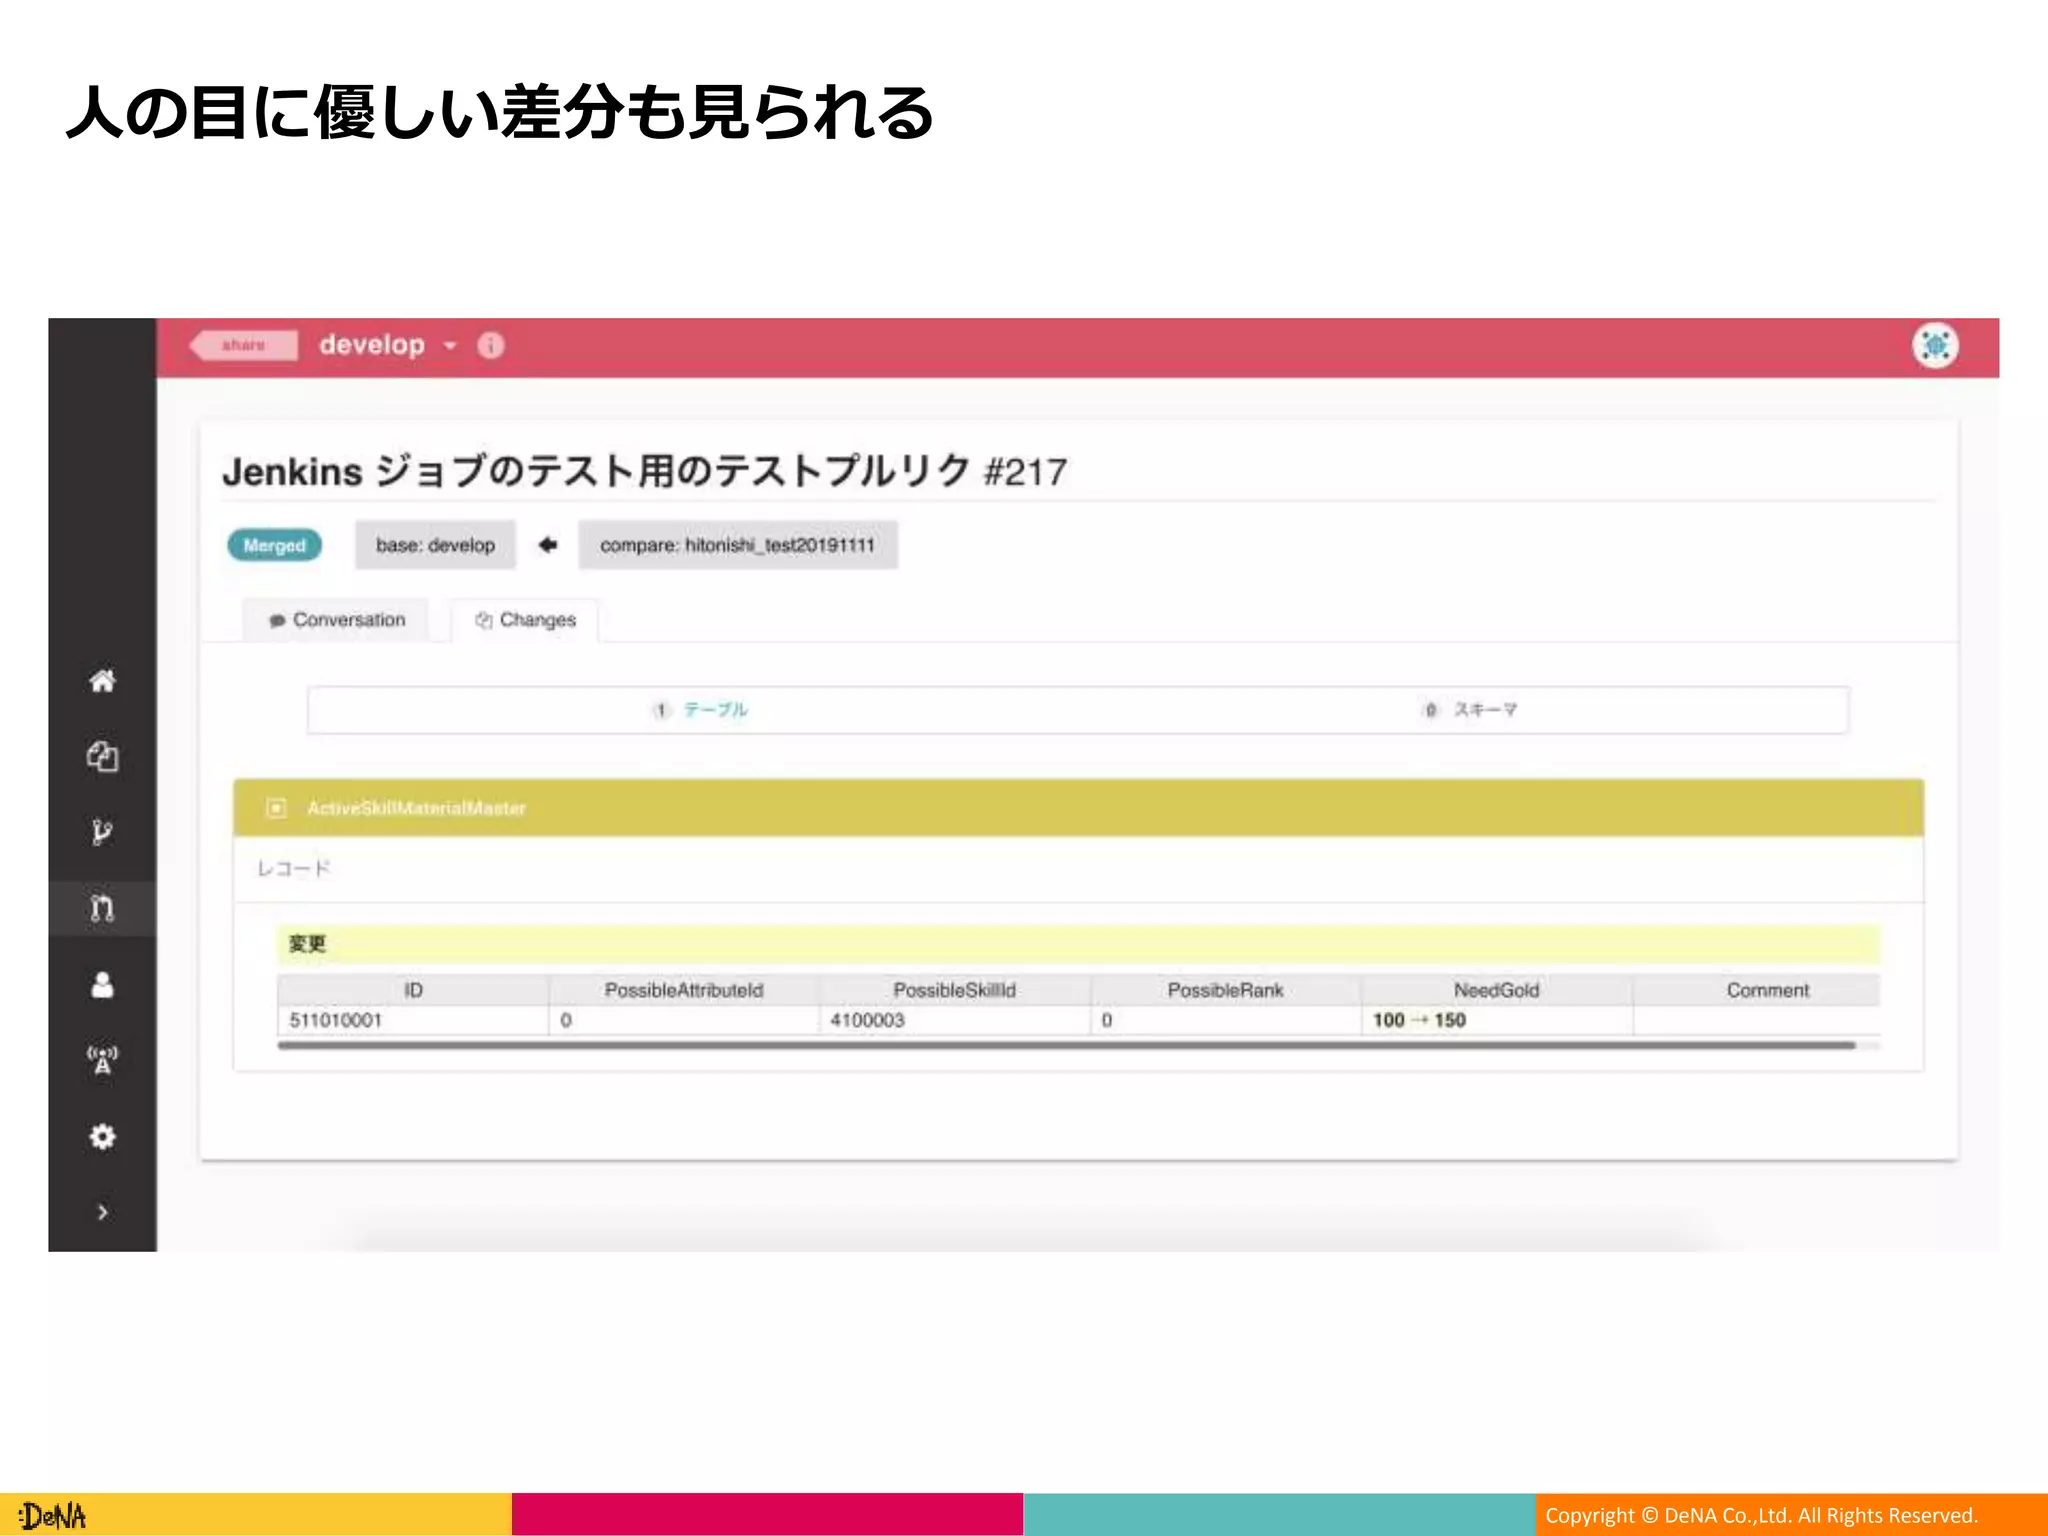Image resolution: width=2048 pixels, height=1536 pixels.
Task: Open the user avatar in header
Action: [x=1935, y=346]
